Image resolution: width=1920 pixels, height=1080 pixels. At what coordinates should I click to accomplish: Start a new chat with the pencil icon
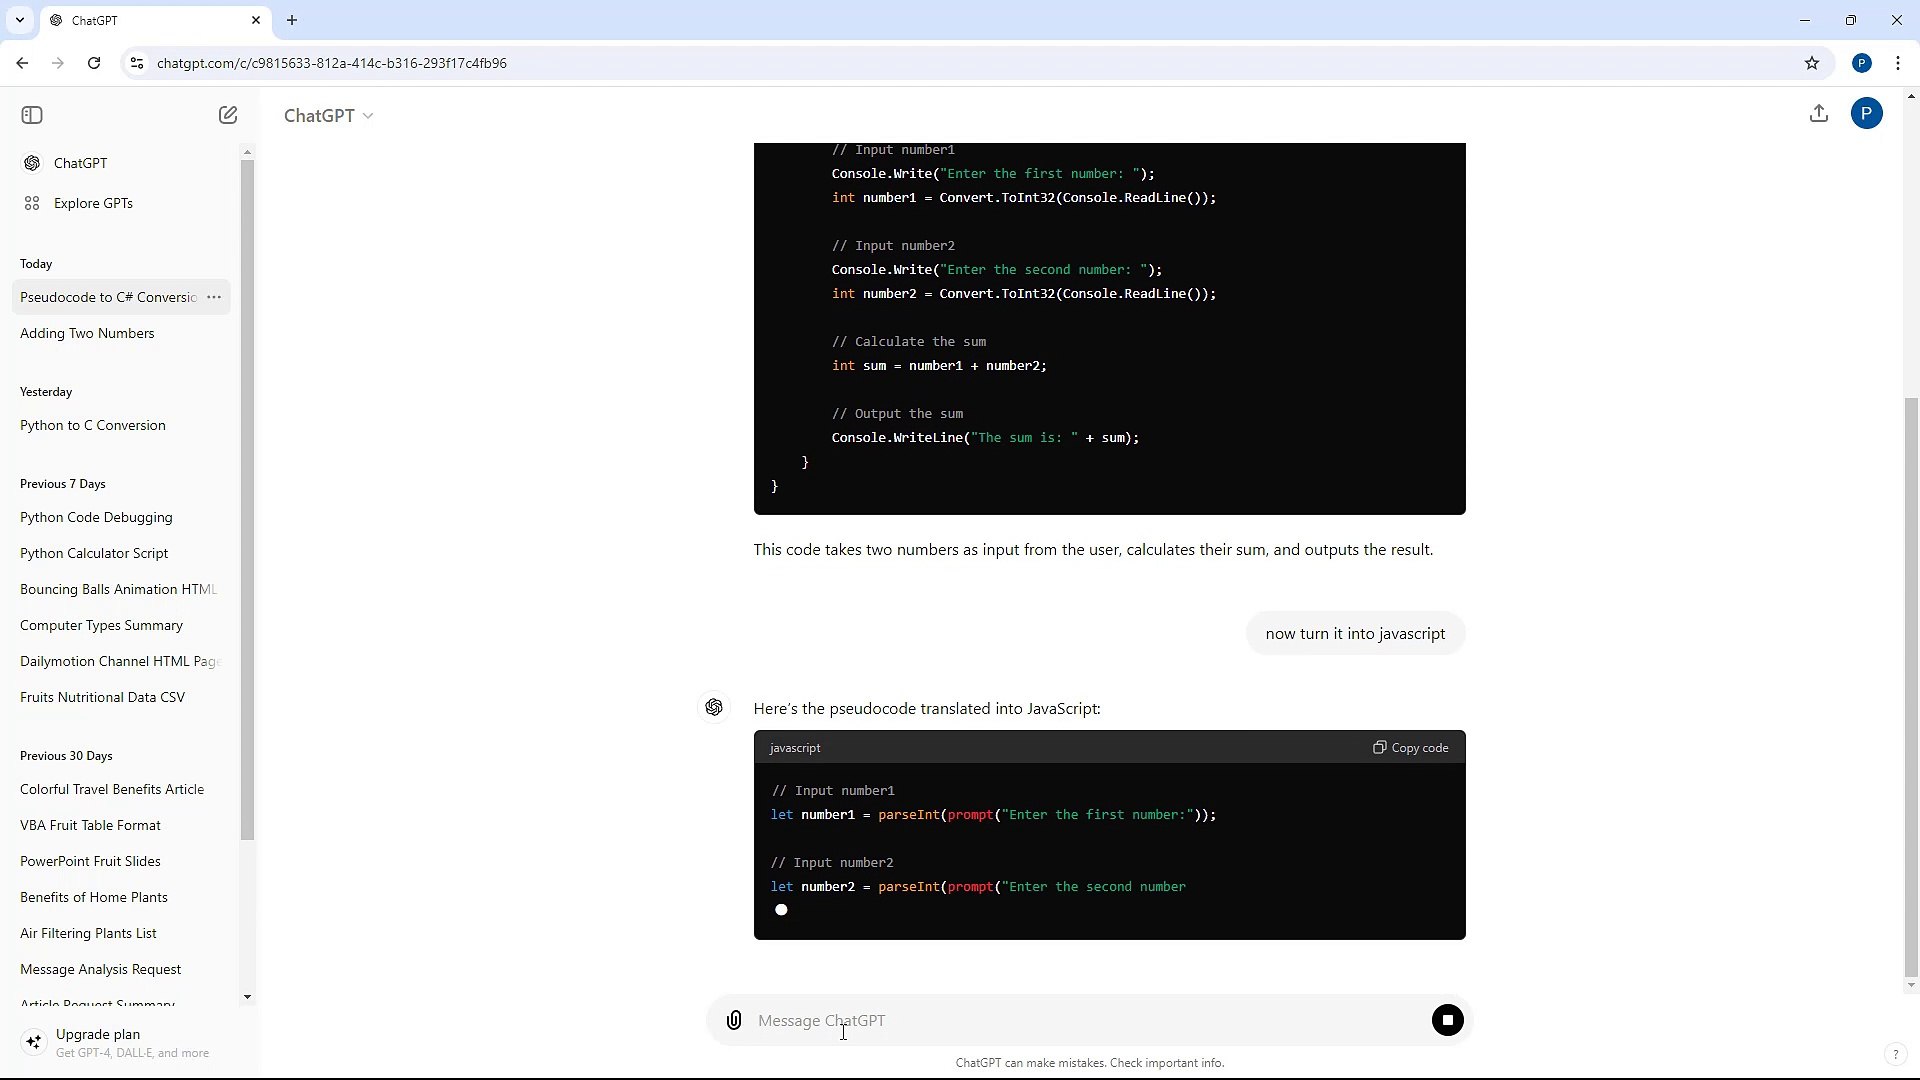(228, 115)
